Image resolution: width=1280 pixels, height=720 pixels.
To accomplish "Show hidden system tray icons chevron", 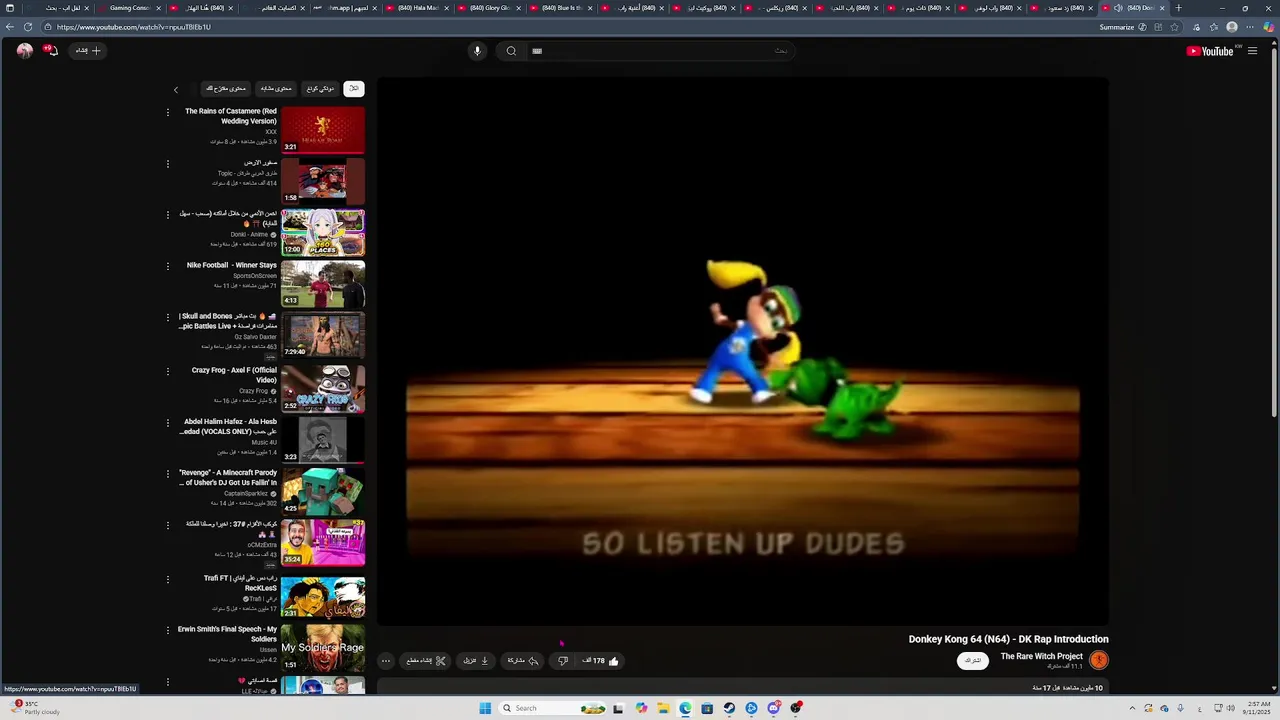I will pyautogui.click(x=1132, y=708).
